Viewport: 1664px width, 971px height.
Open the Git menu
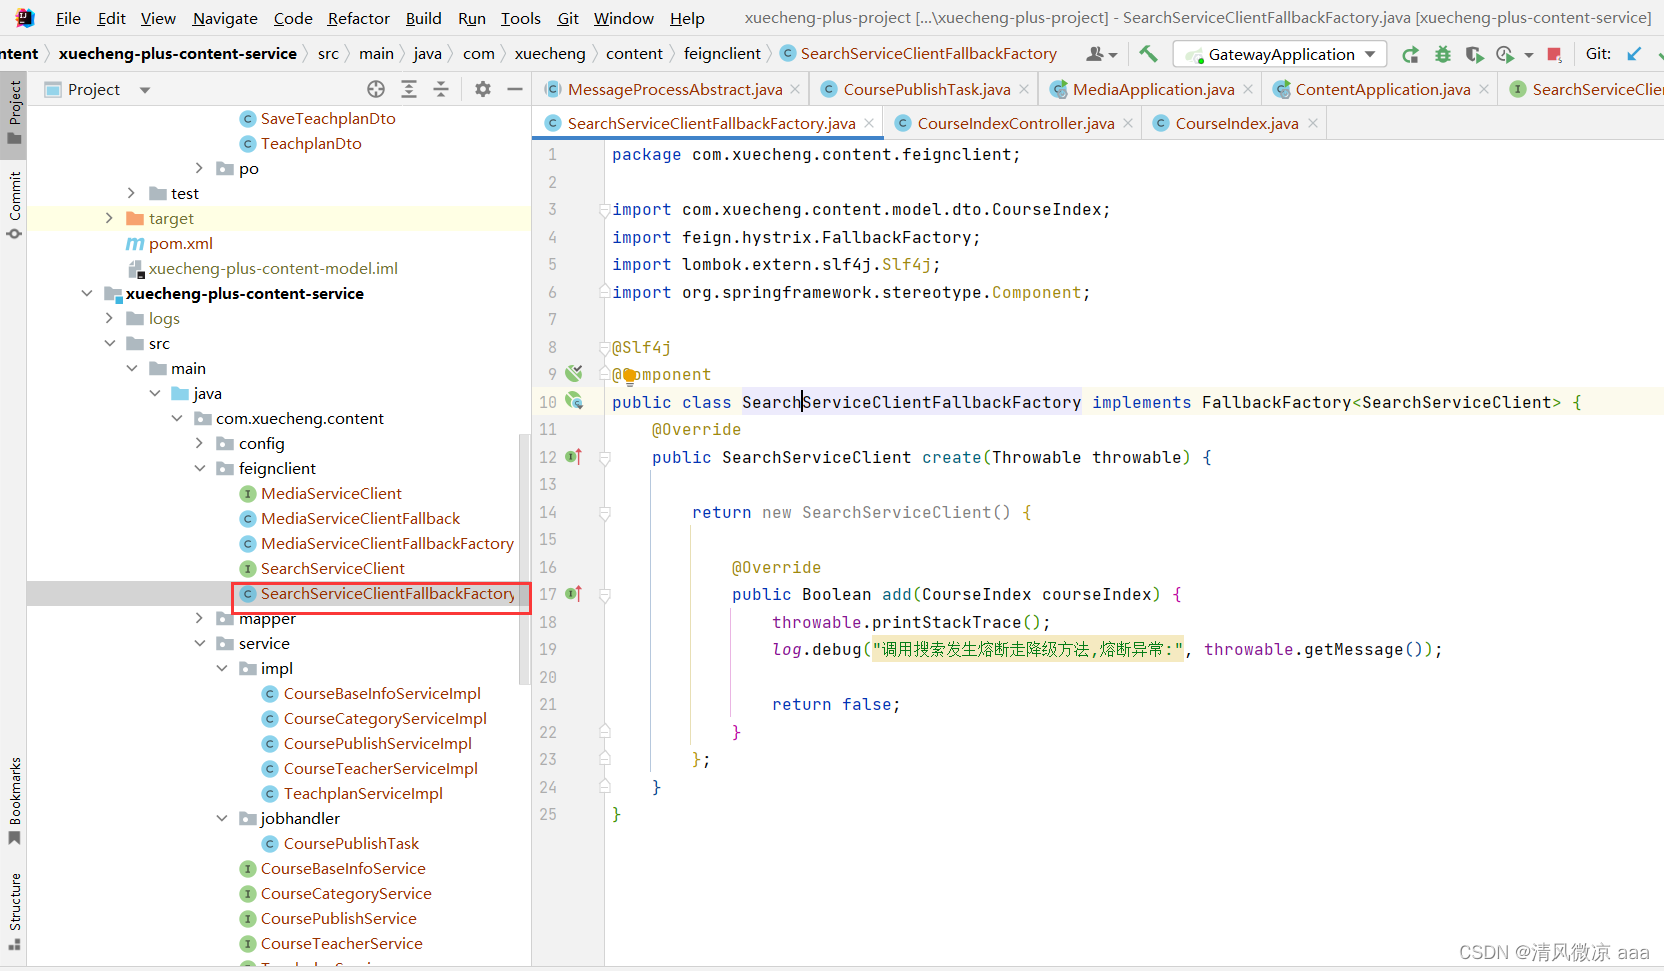(568, 18)
